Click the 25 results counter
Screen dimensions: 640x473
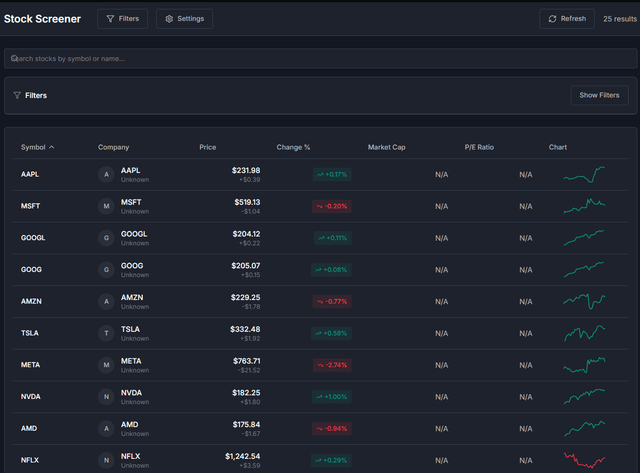pyautogui.click(x=620, y=19)
